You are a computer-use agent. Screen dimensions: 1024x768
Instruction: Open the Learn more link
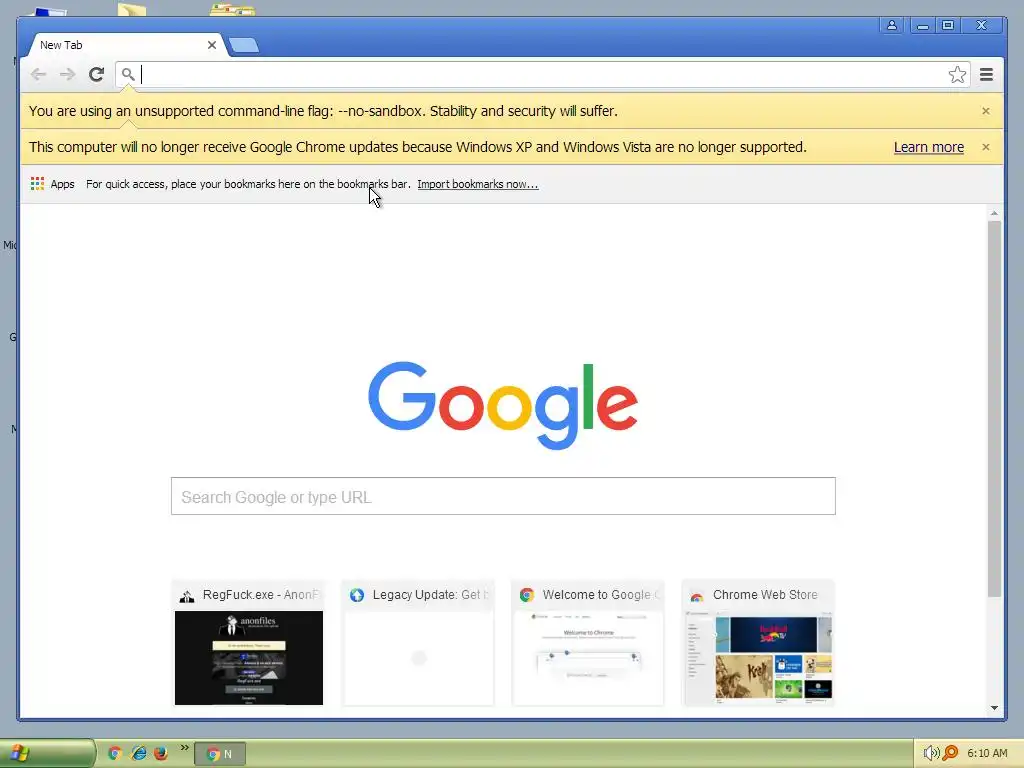(928, 147)
